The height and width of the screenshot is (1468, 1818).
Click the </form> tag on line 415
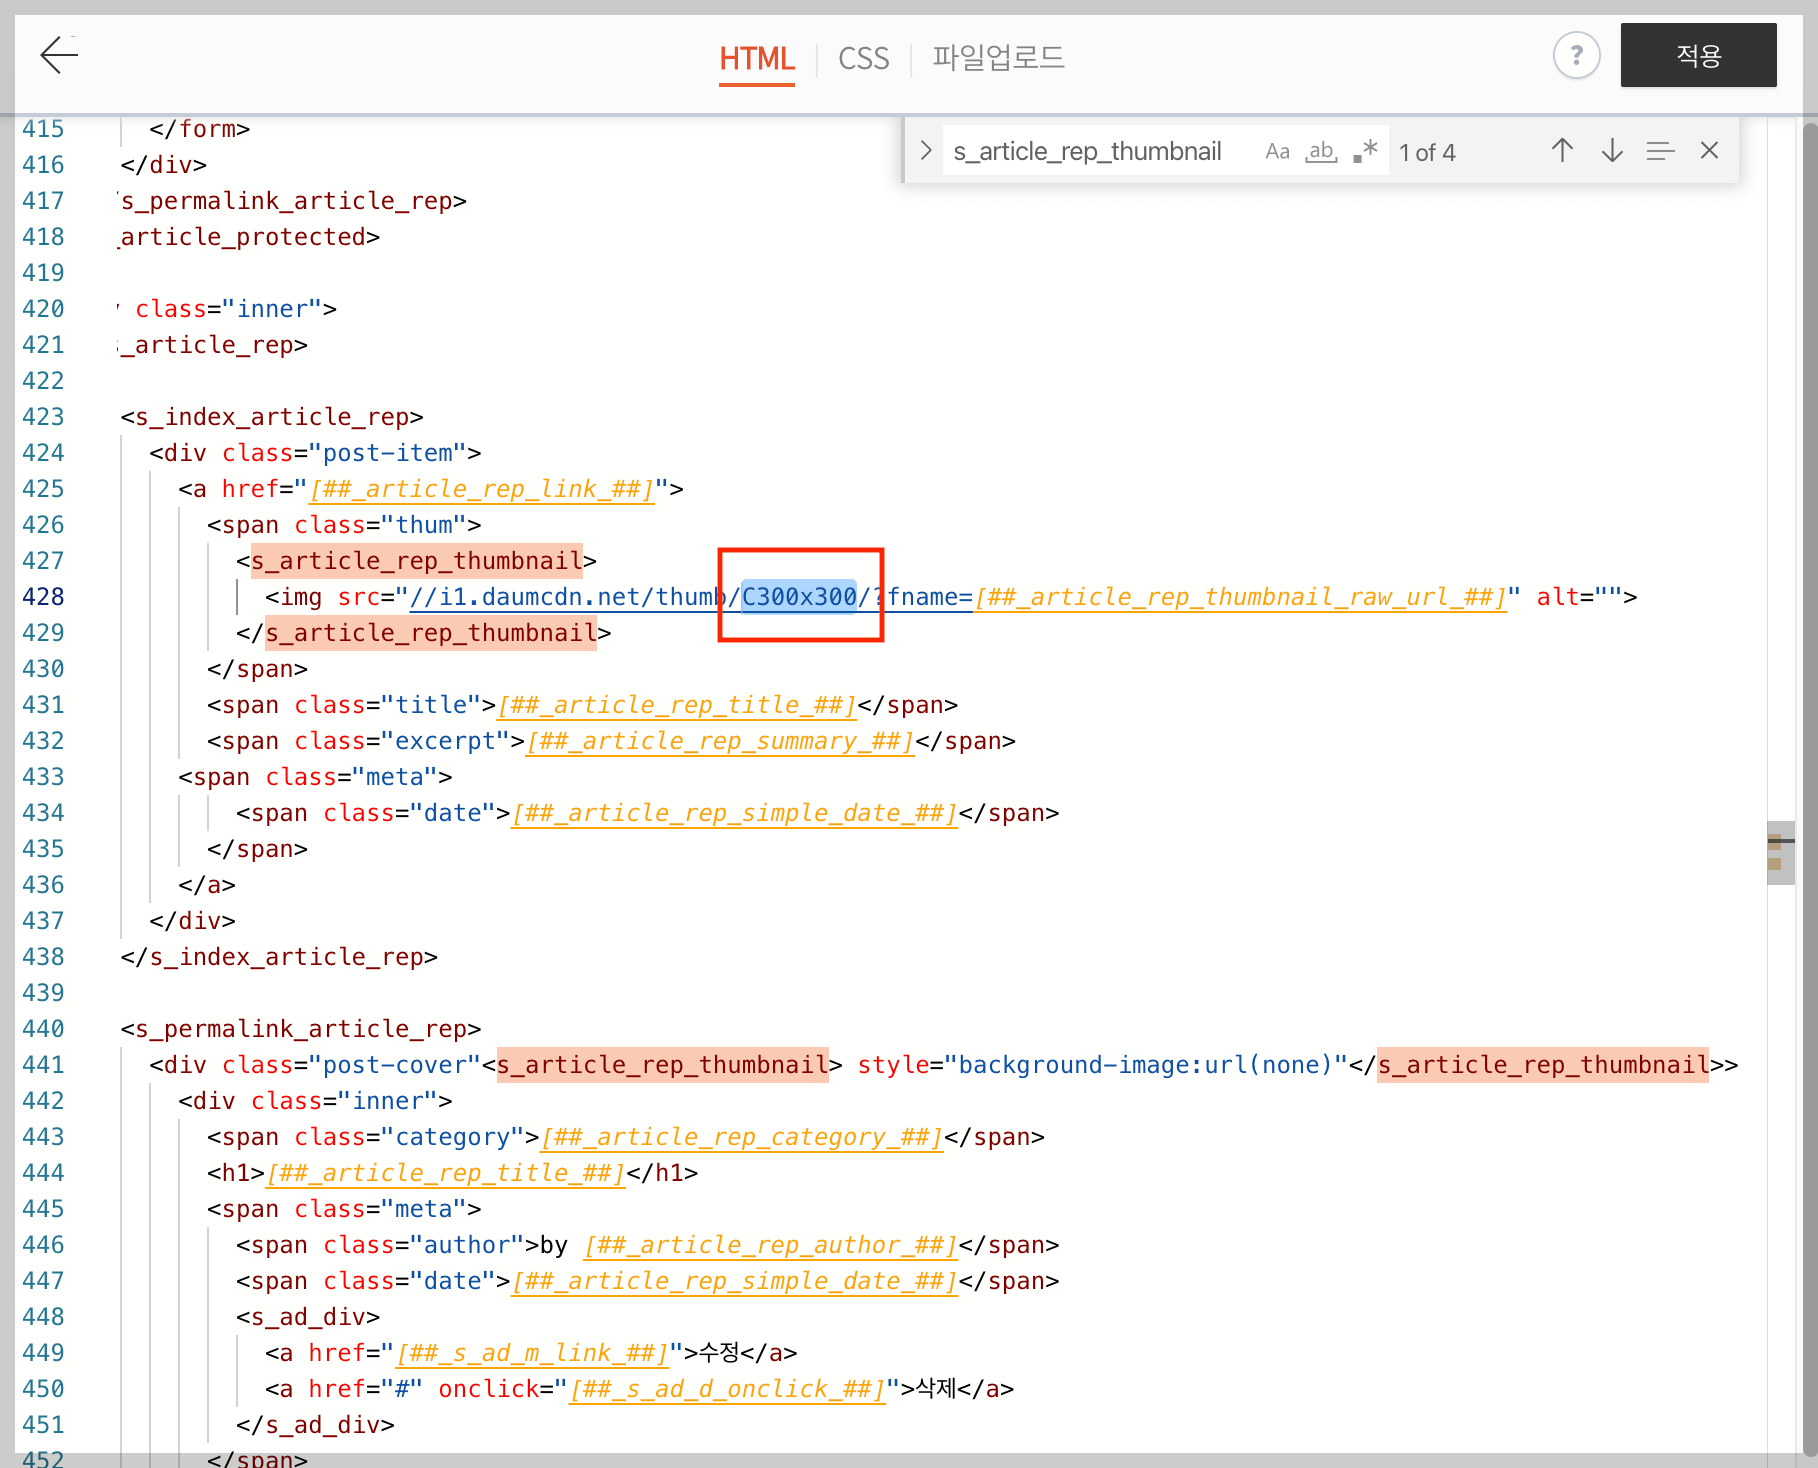[x=200, y=129]
